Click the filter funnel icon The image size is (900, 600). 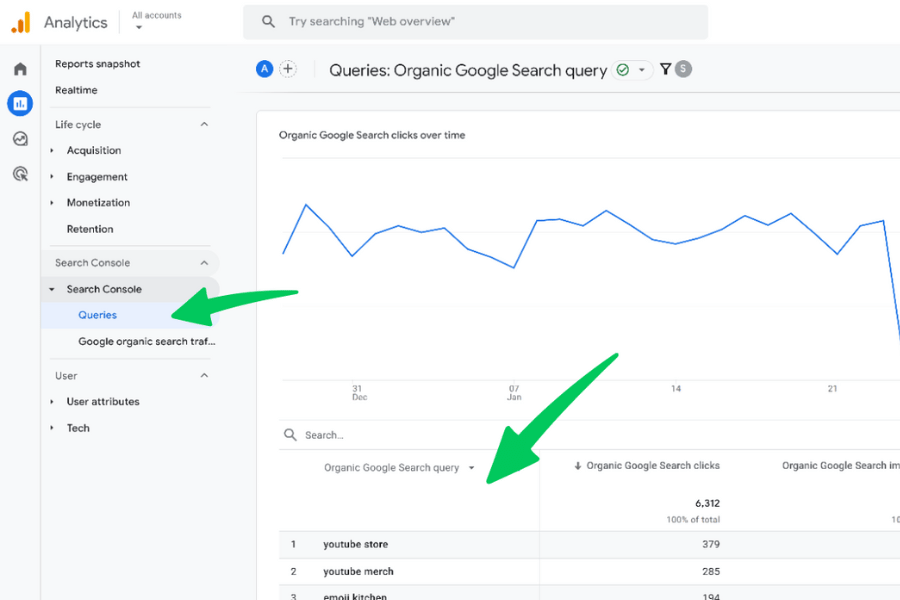coord(665,69)
